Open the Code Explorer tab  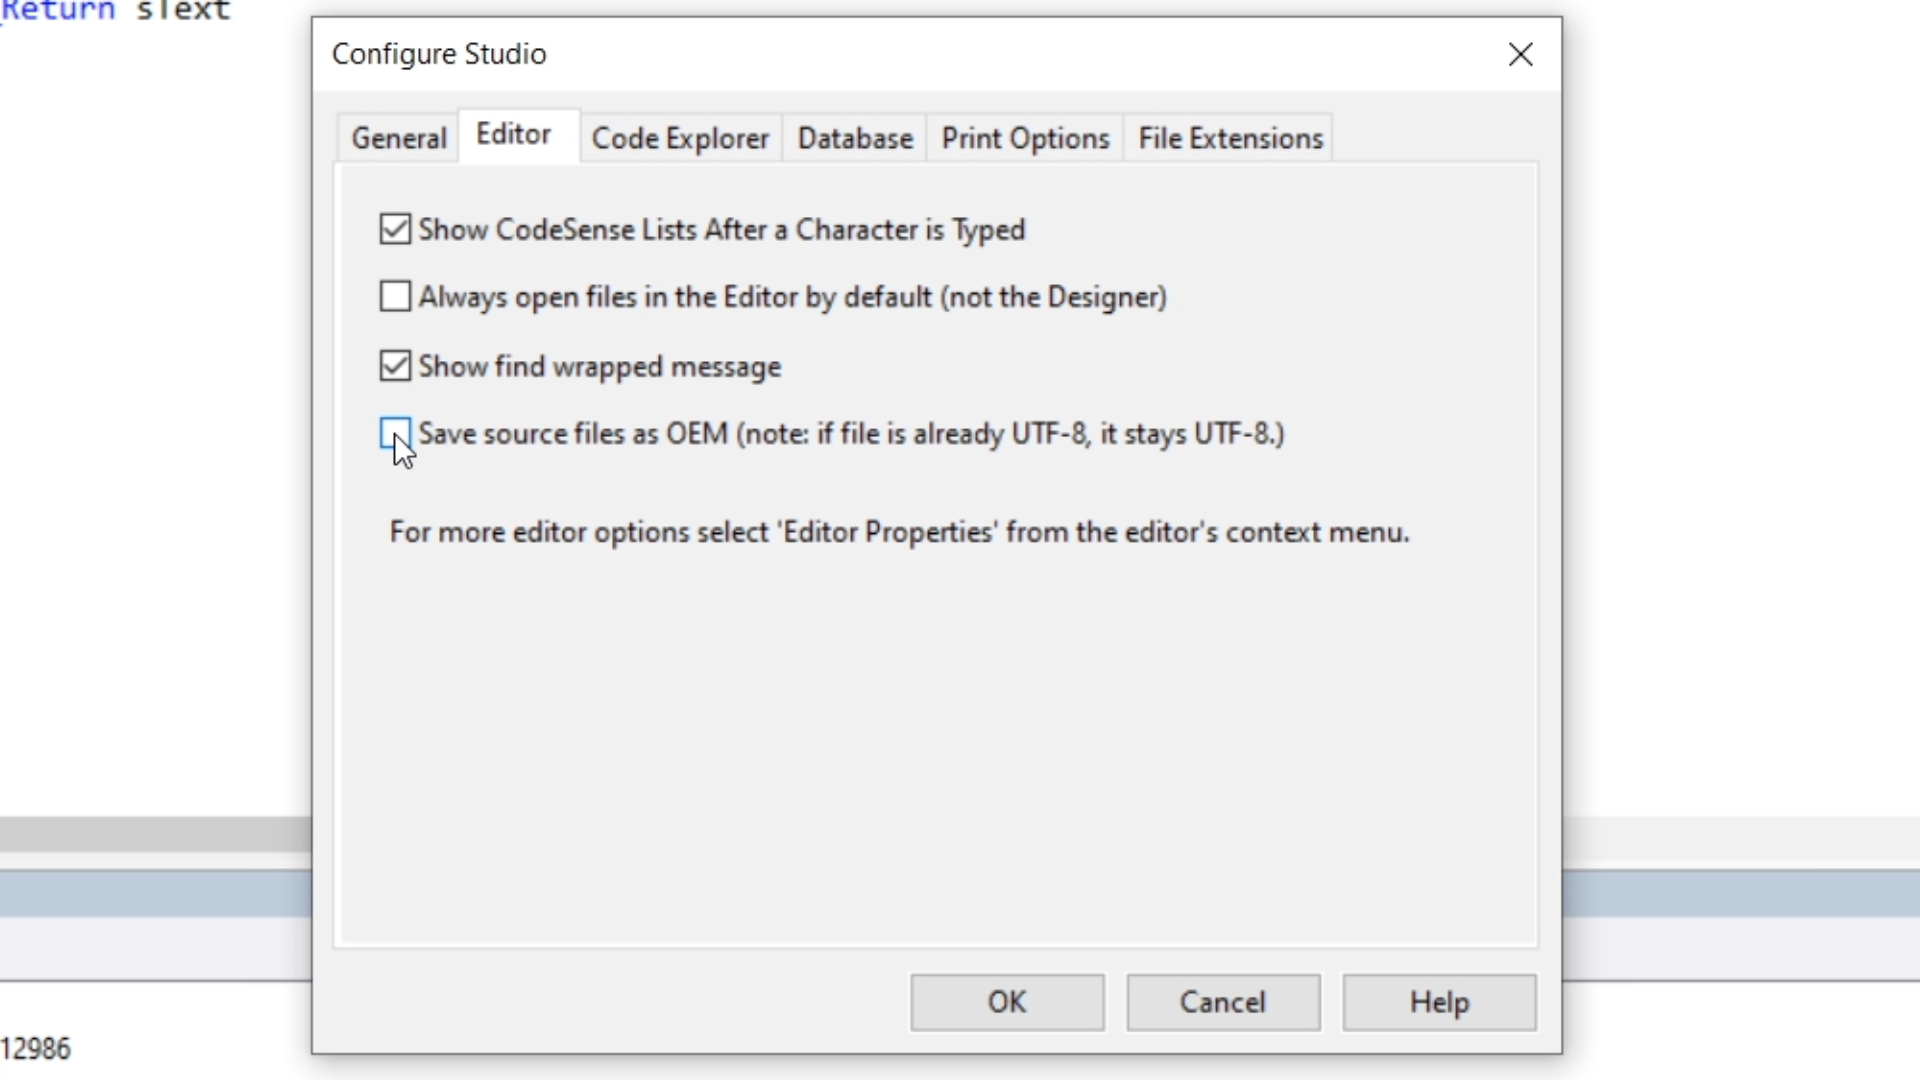click(x=680, y=138)
